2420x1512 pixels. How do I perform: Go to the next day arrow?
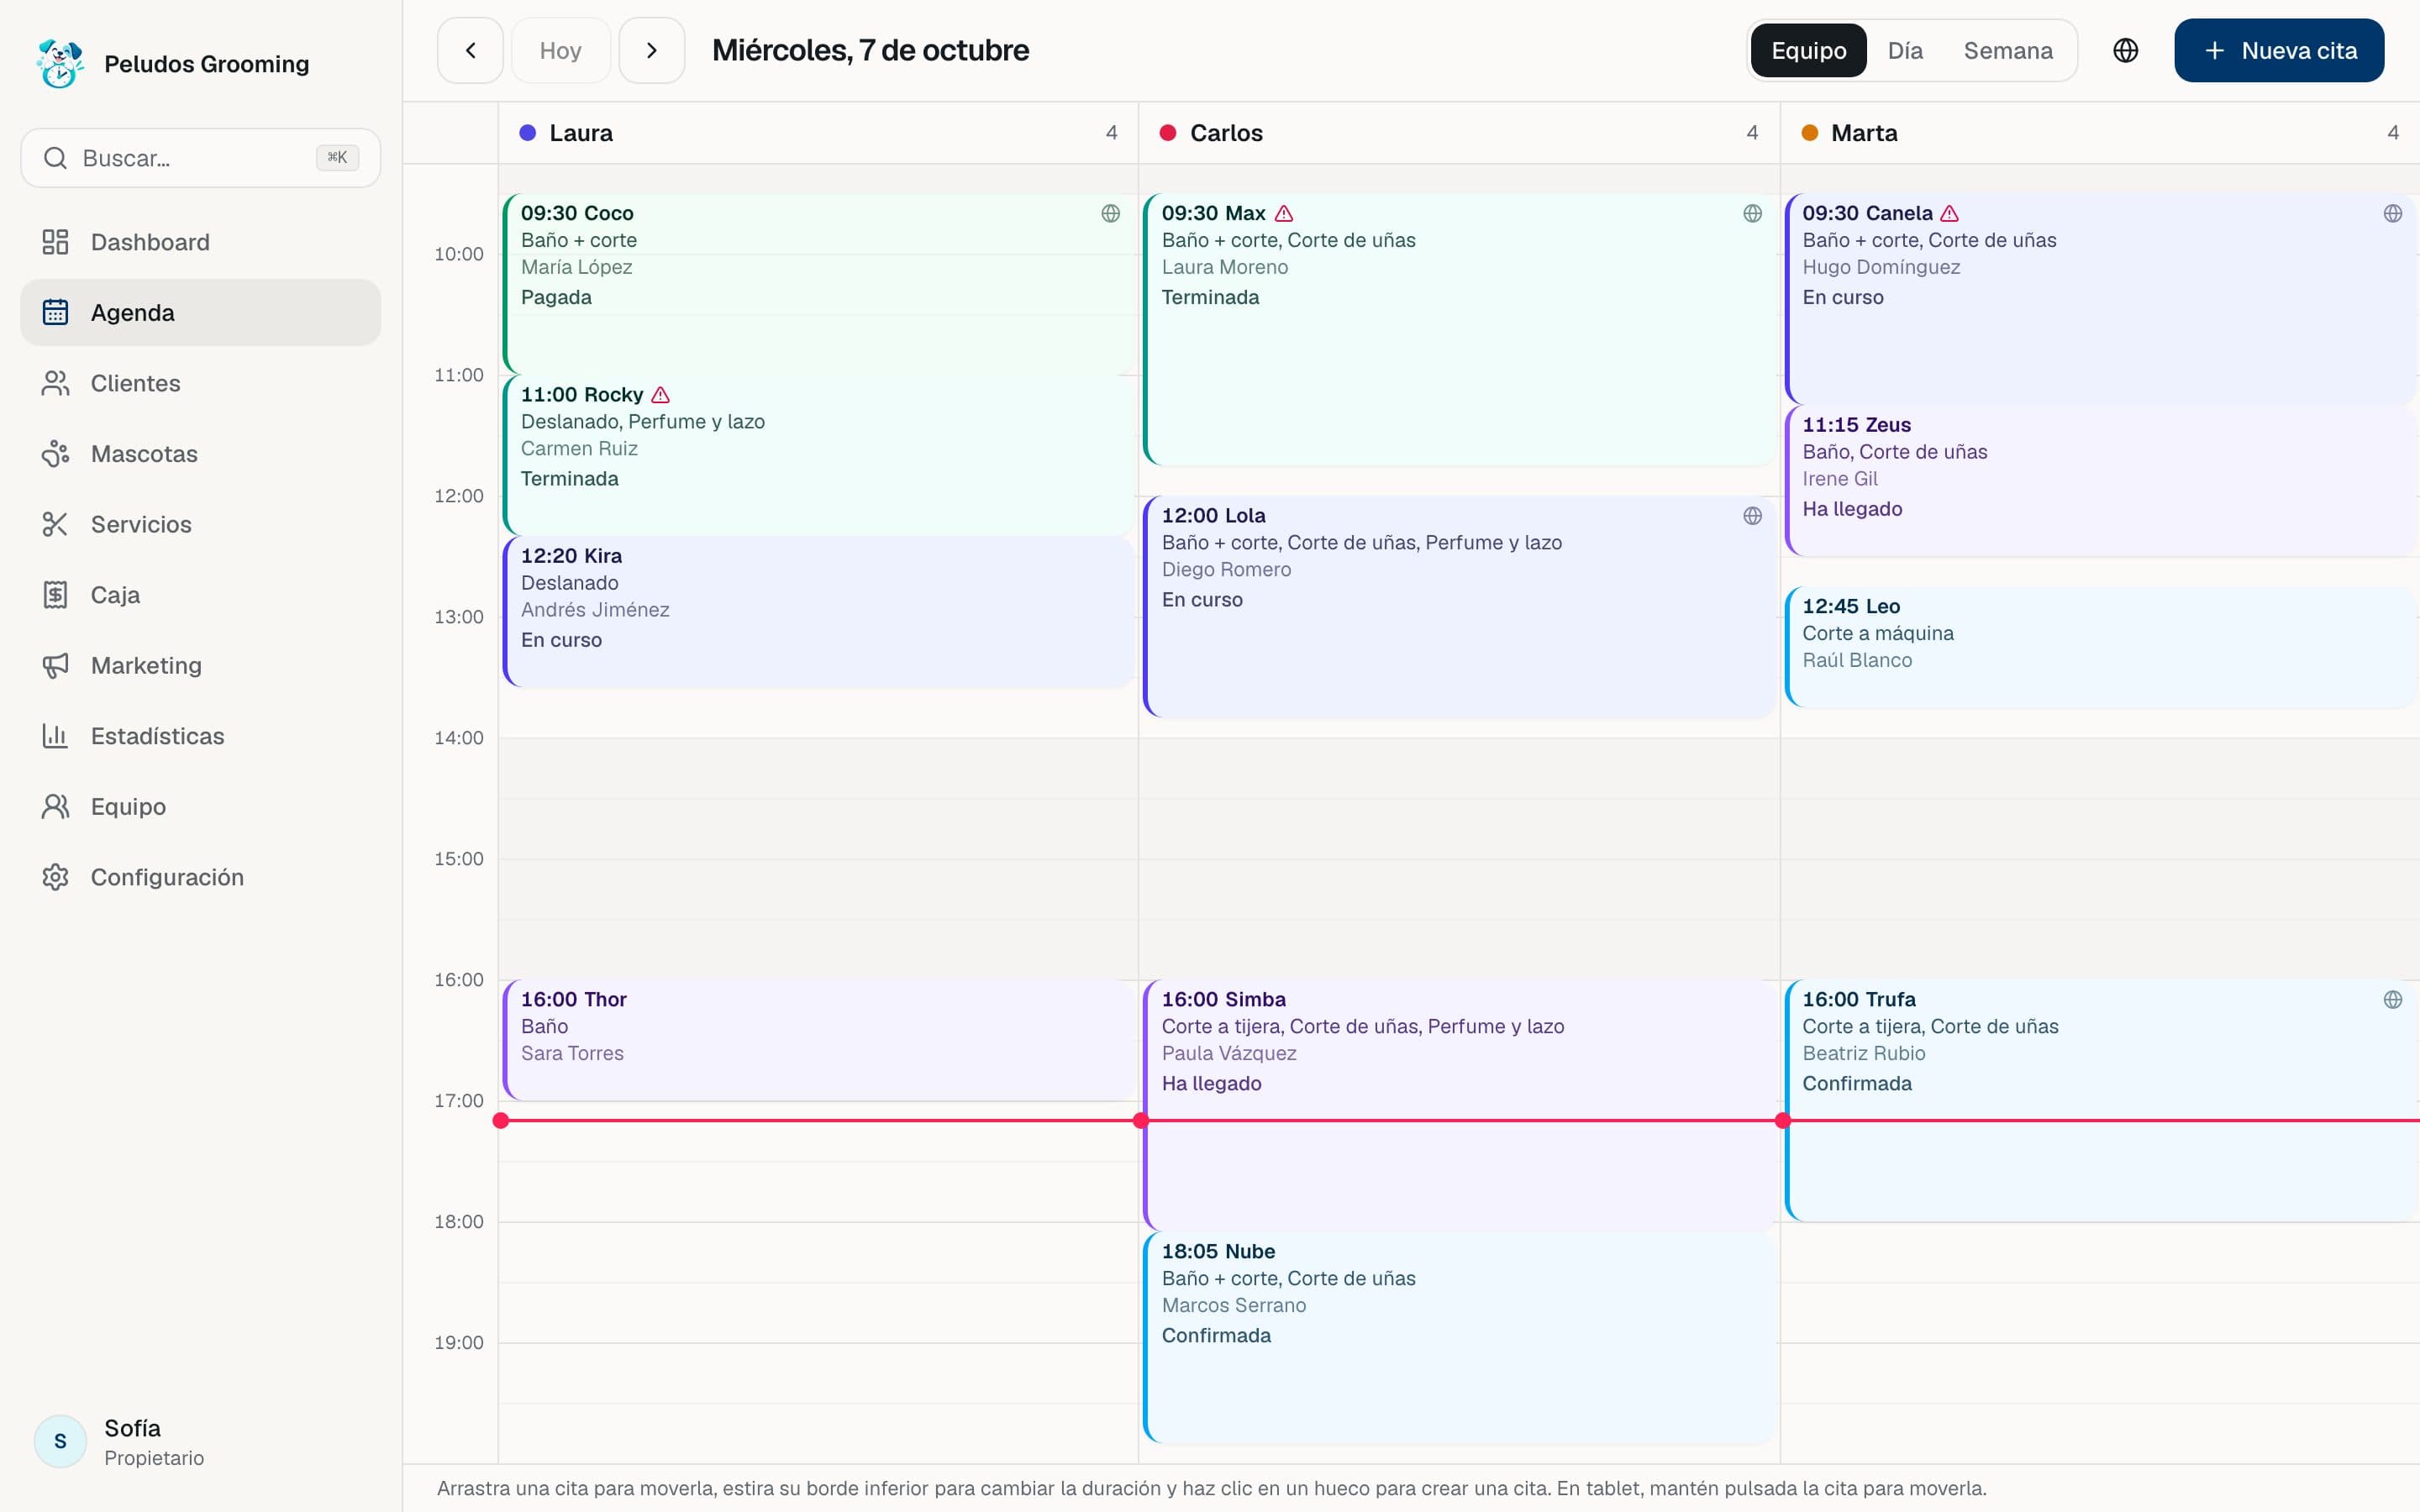652,50
